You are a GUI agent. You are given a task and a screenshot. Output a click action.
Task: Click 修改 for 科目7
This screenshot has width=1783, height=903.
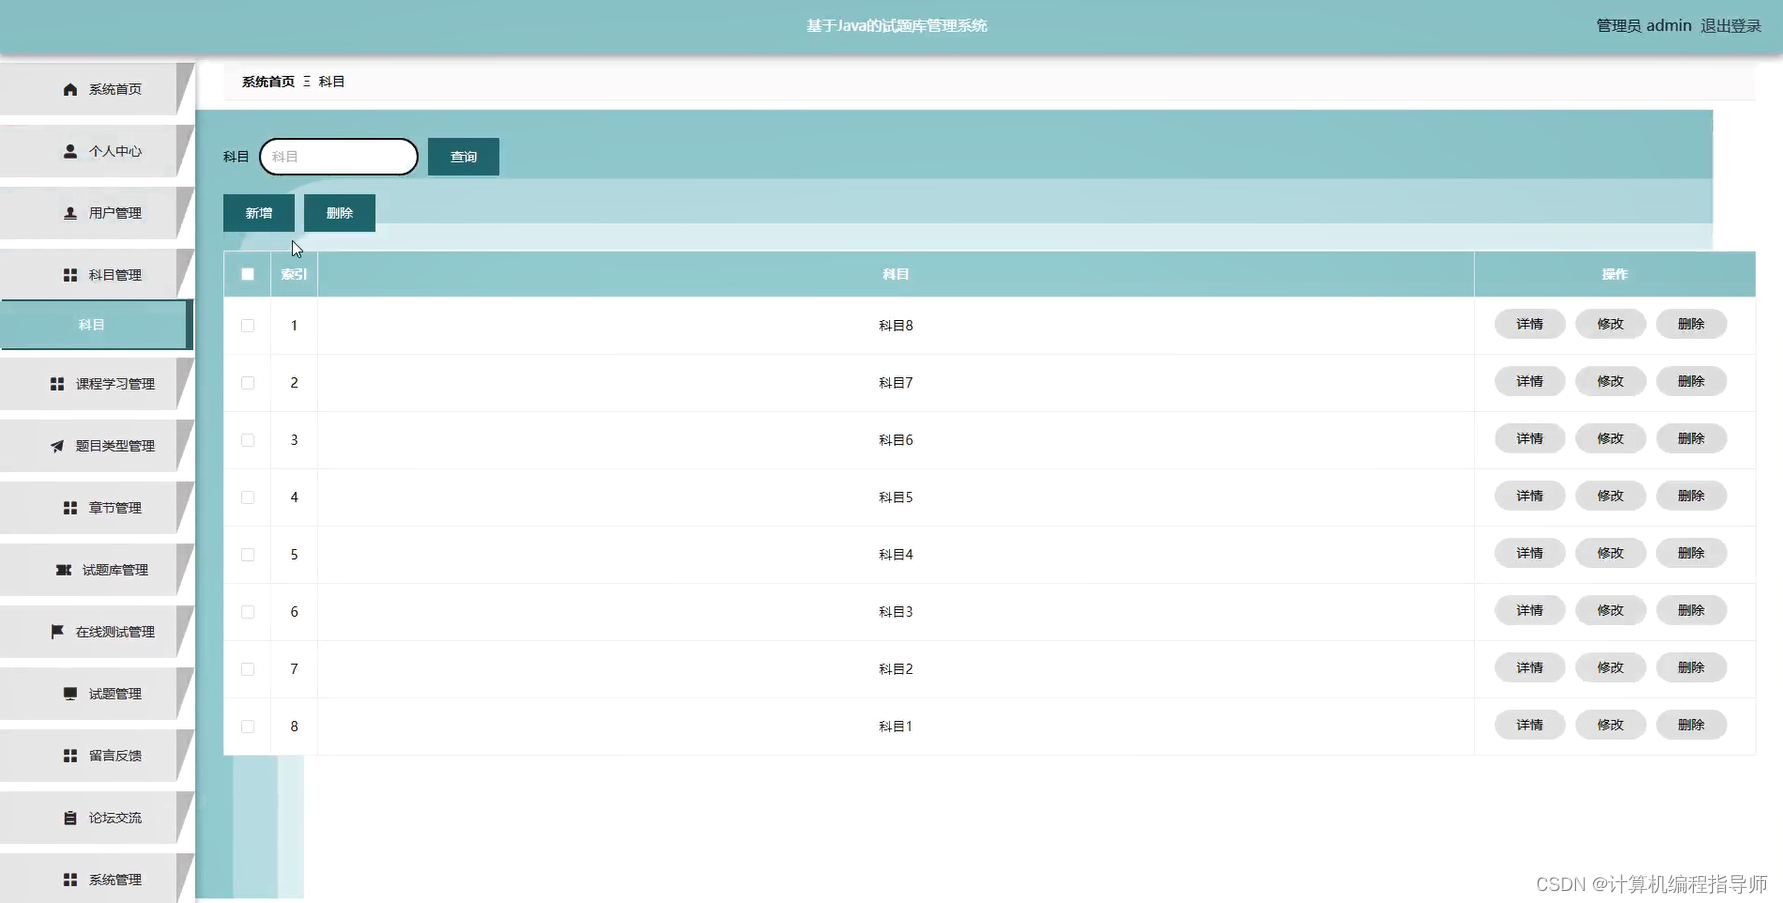(1611, 381)
